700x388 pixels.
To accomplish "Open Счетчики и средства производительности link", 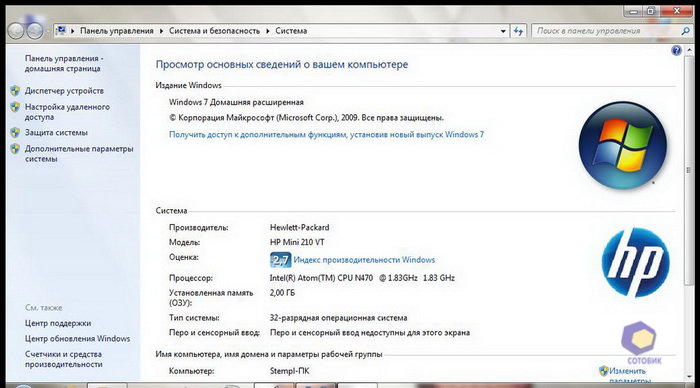I will pos(64,359).
